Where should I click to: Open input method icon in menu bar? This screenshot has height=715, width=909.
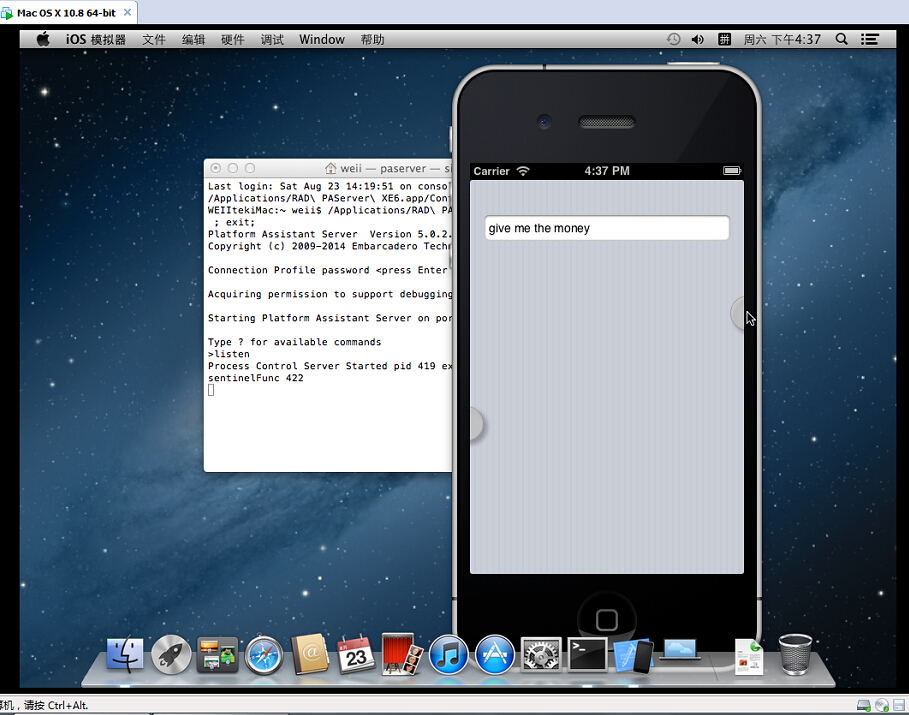click(x=724, y=39)
